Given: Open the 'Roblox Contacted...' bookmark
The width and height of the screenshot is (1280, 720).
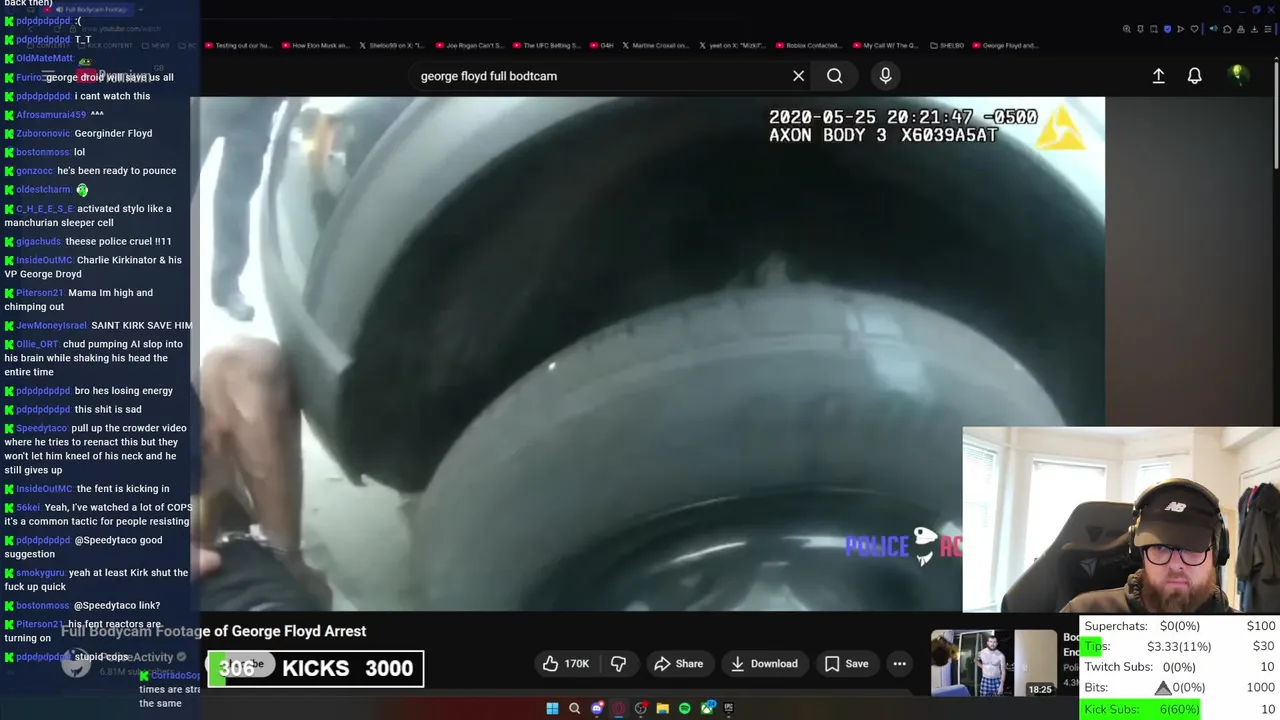Looking at the screenshot, I should pos(808,46).
